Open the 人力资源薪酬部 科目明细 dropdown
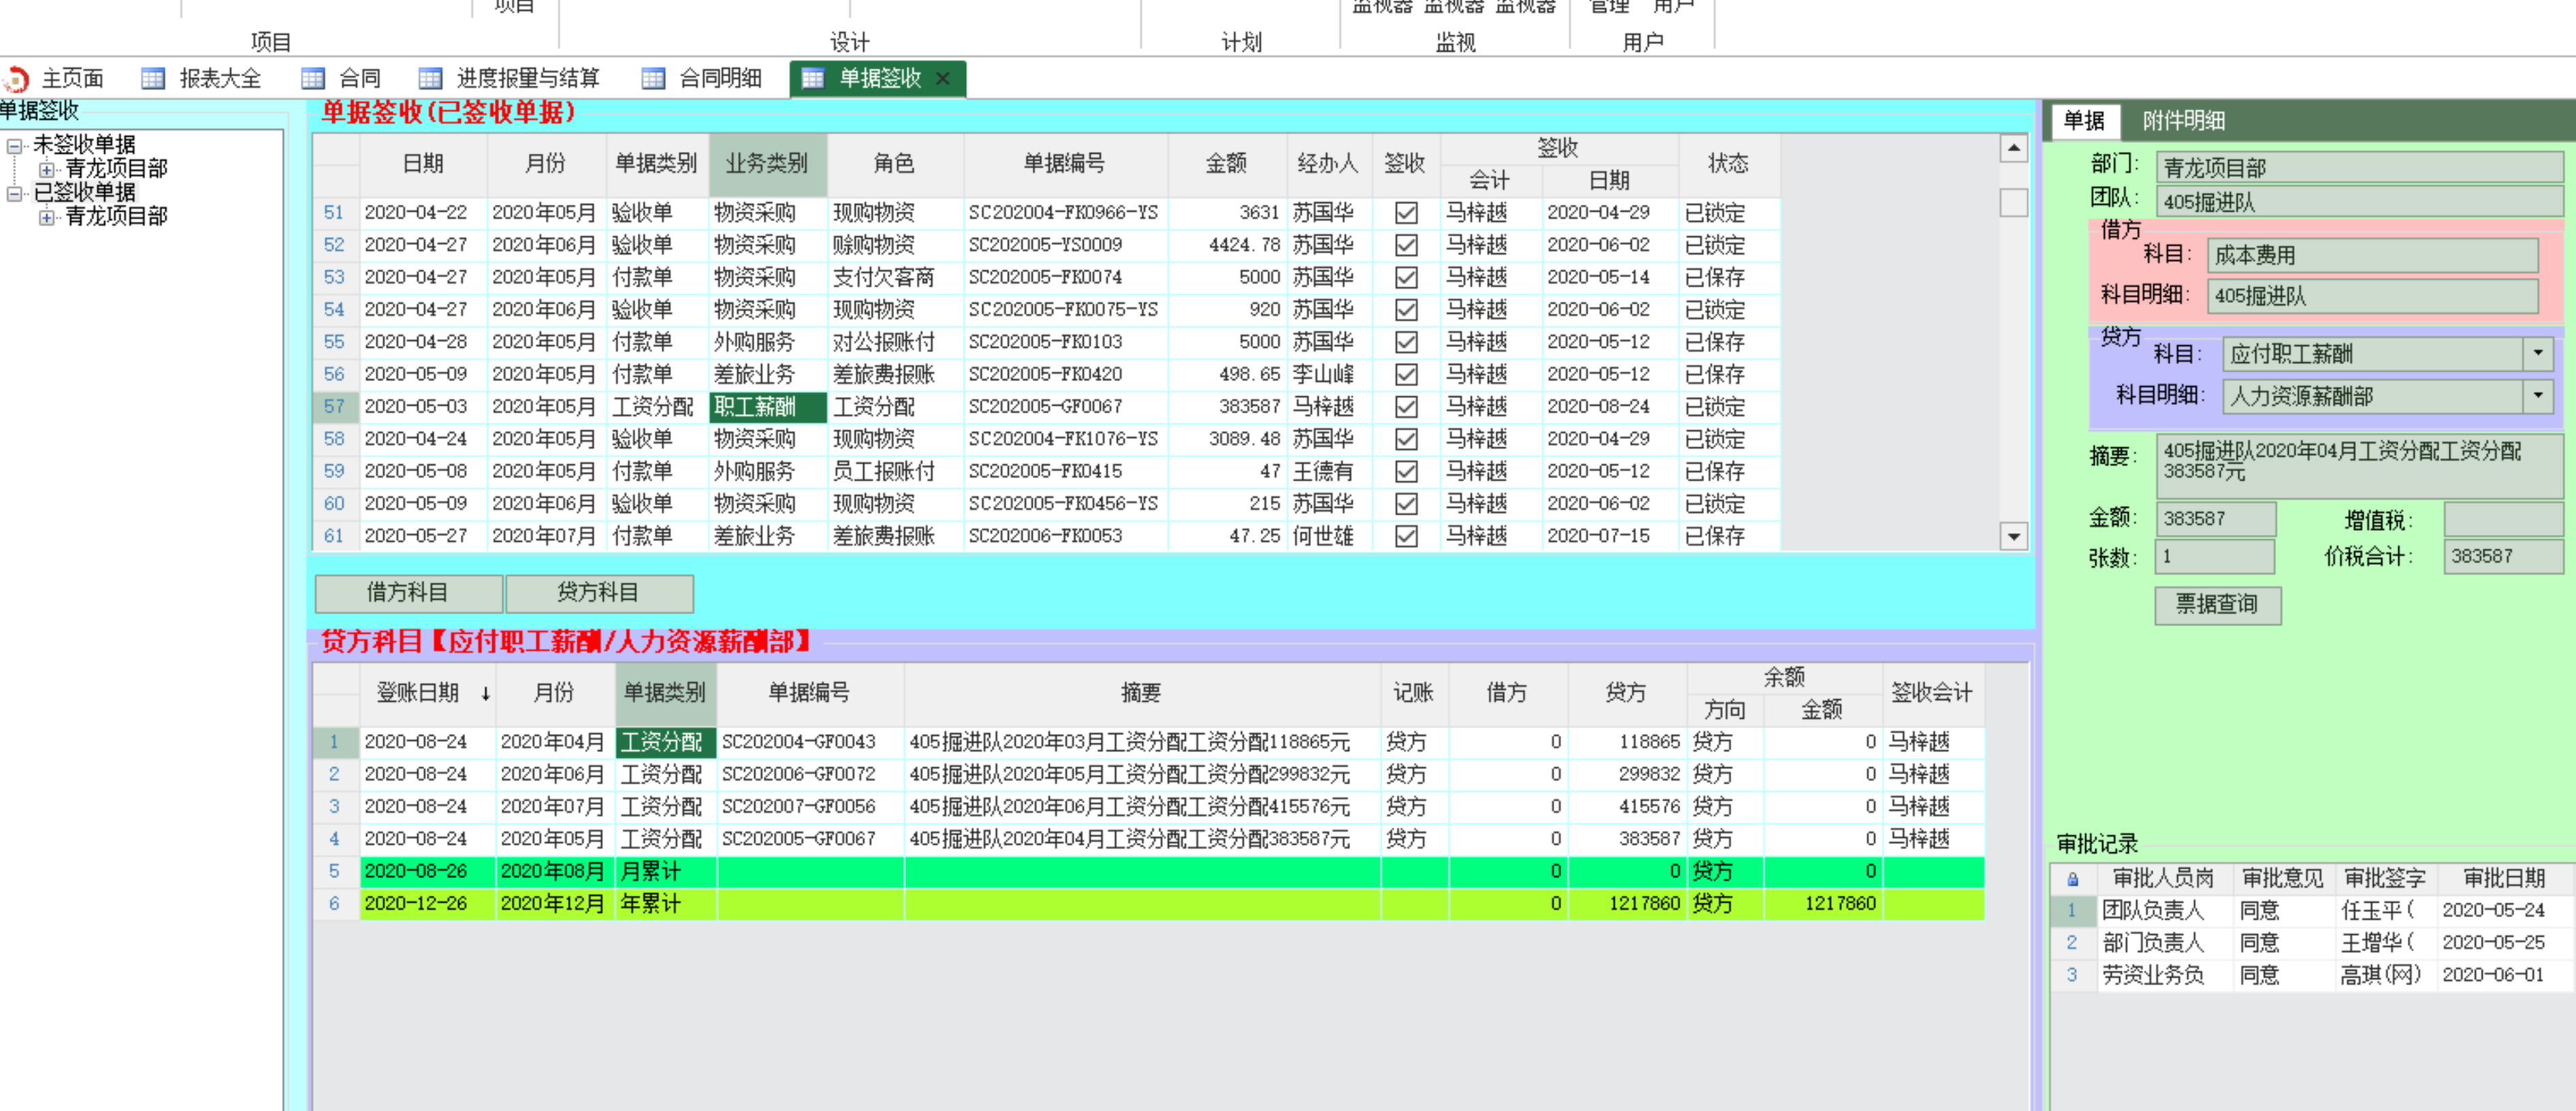The height and width of the screenshot is (1111, 2576). pos(2537,396)
